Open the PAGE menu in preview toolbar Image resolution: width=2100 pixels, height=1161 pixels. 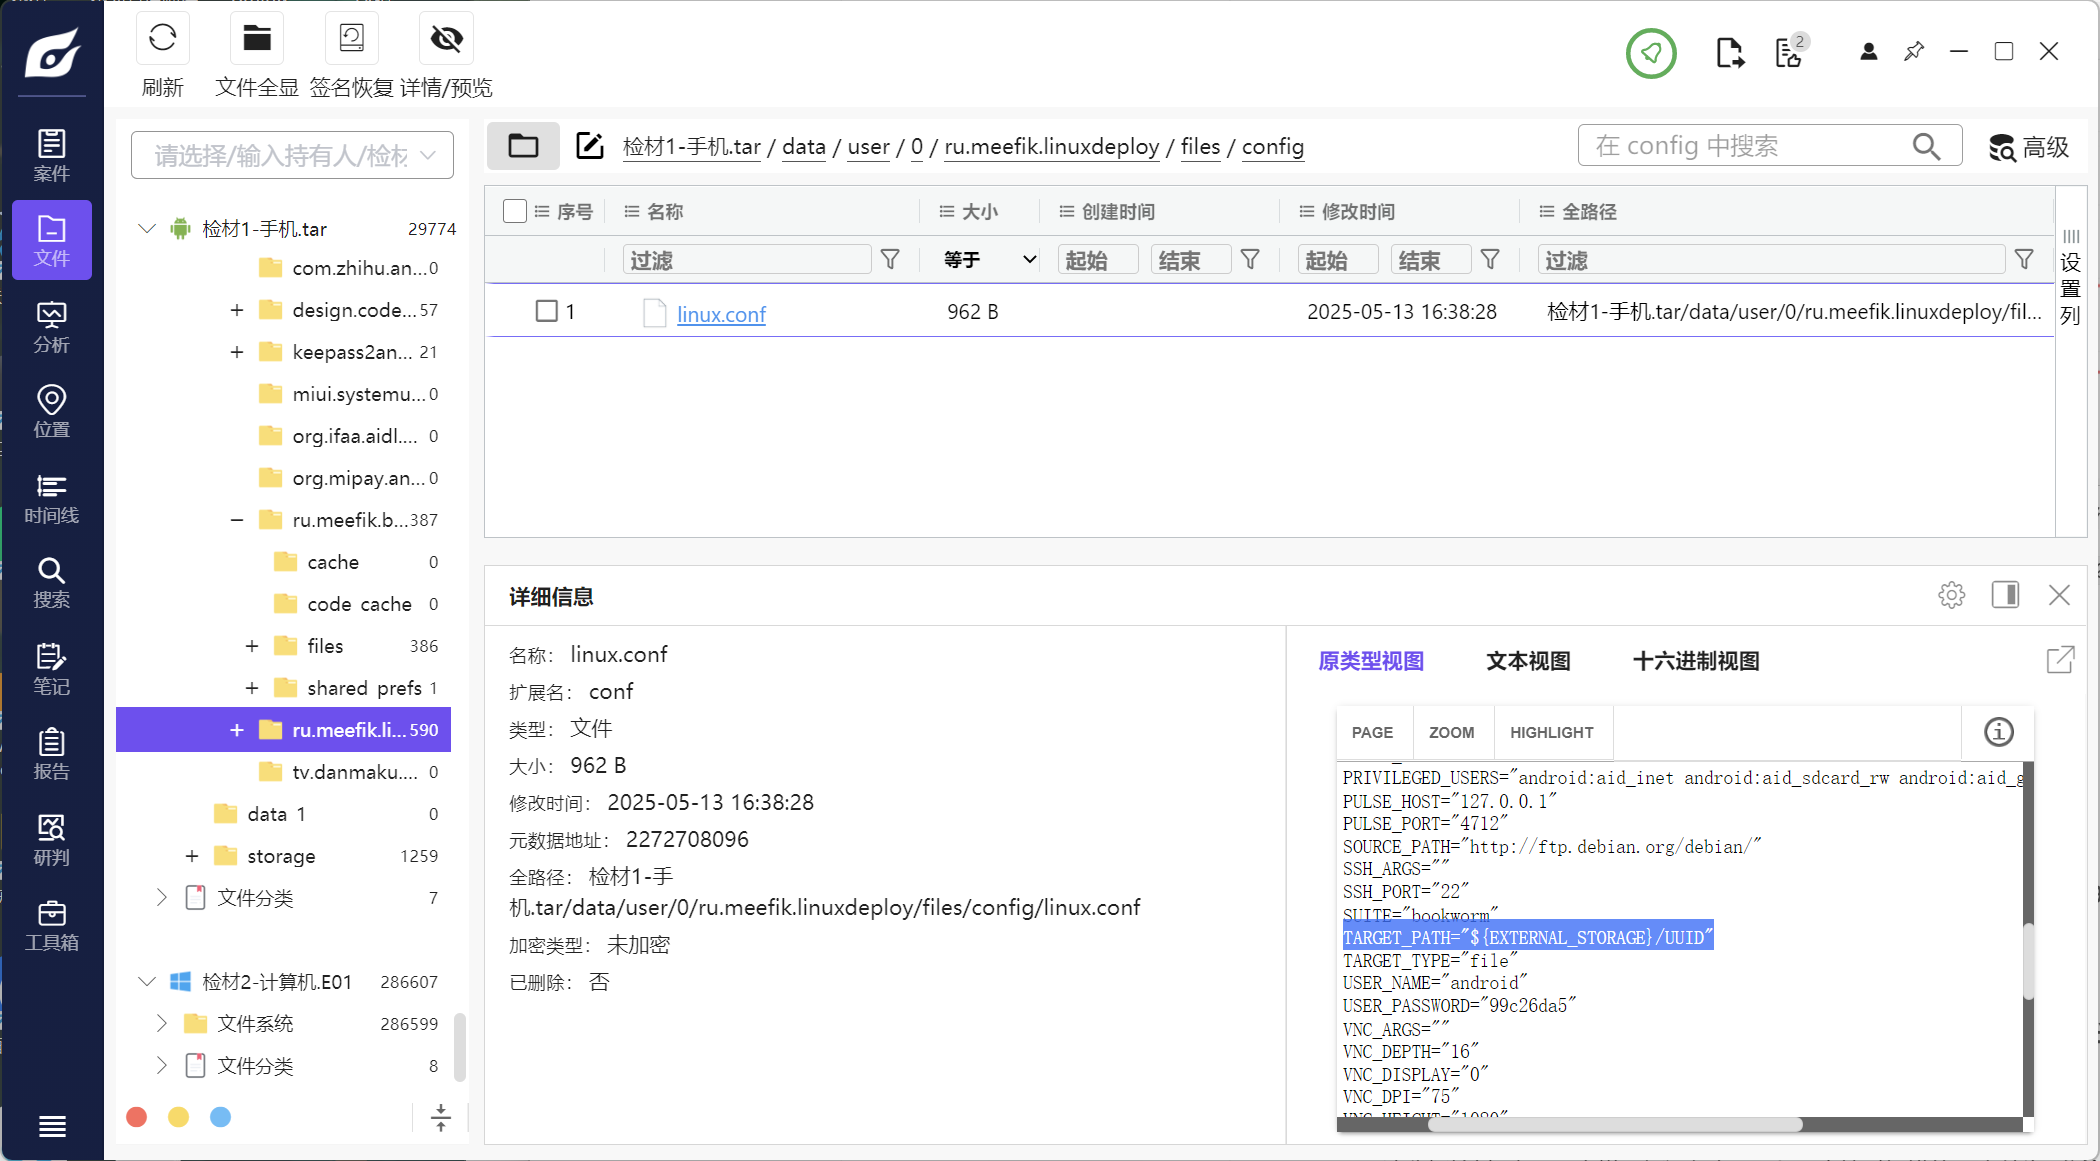1372,732
